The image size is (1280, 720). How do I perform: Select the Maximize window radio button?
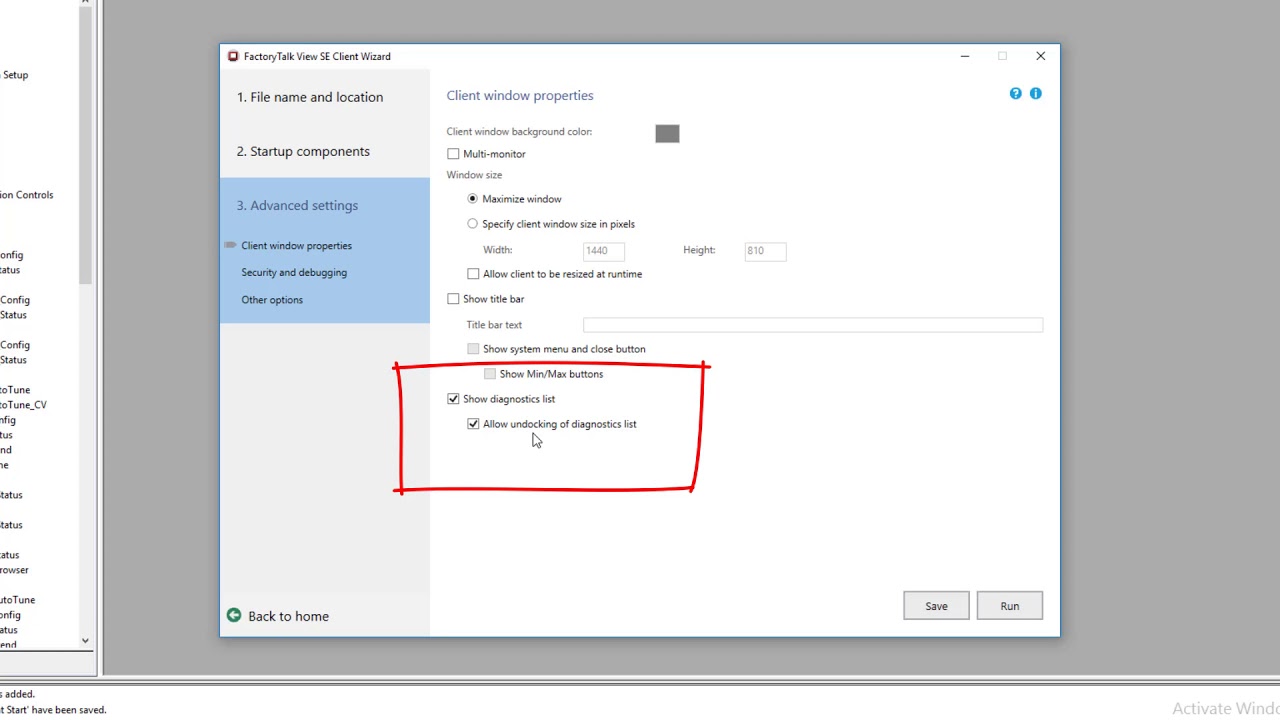click(473, 199)
